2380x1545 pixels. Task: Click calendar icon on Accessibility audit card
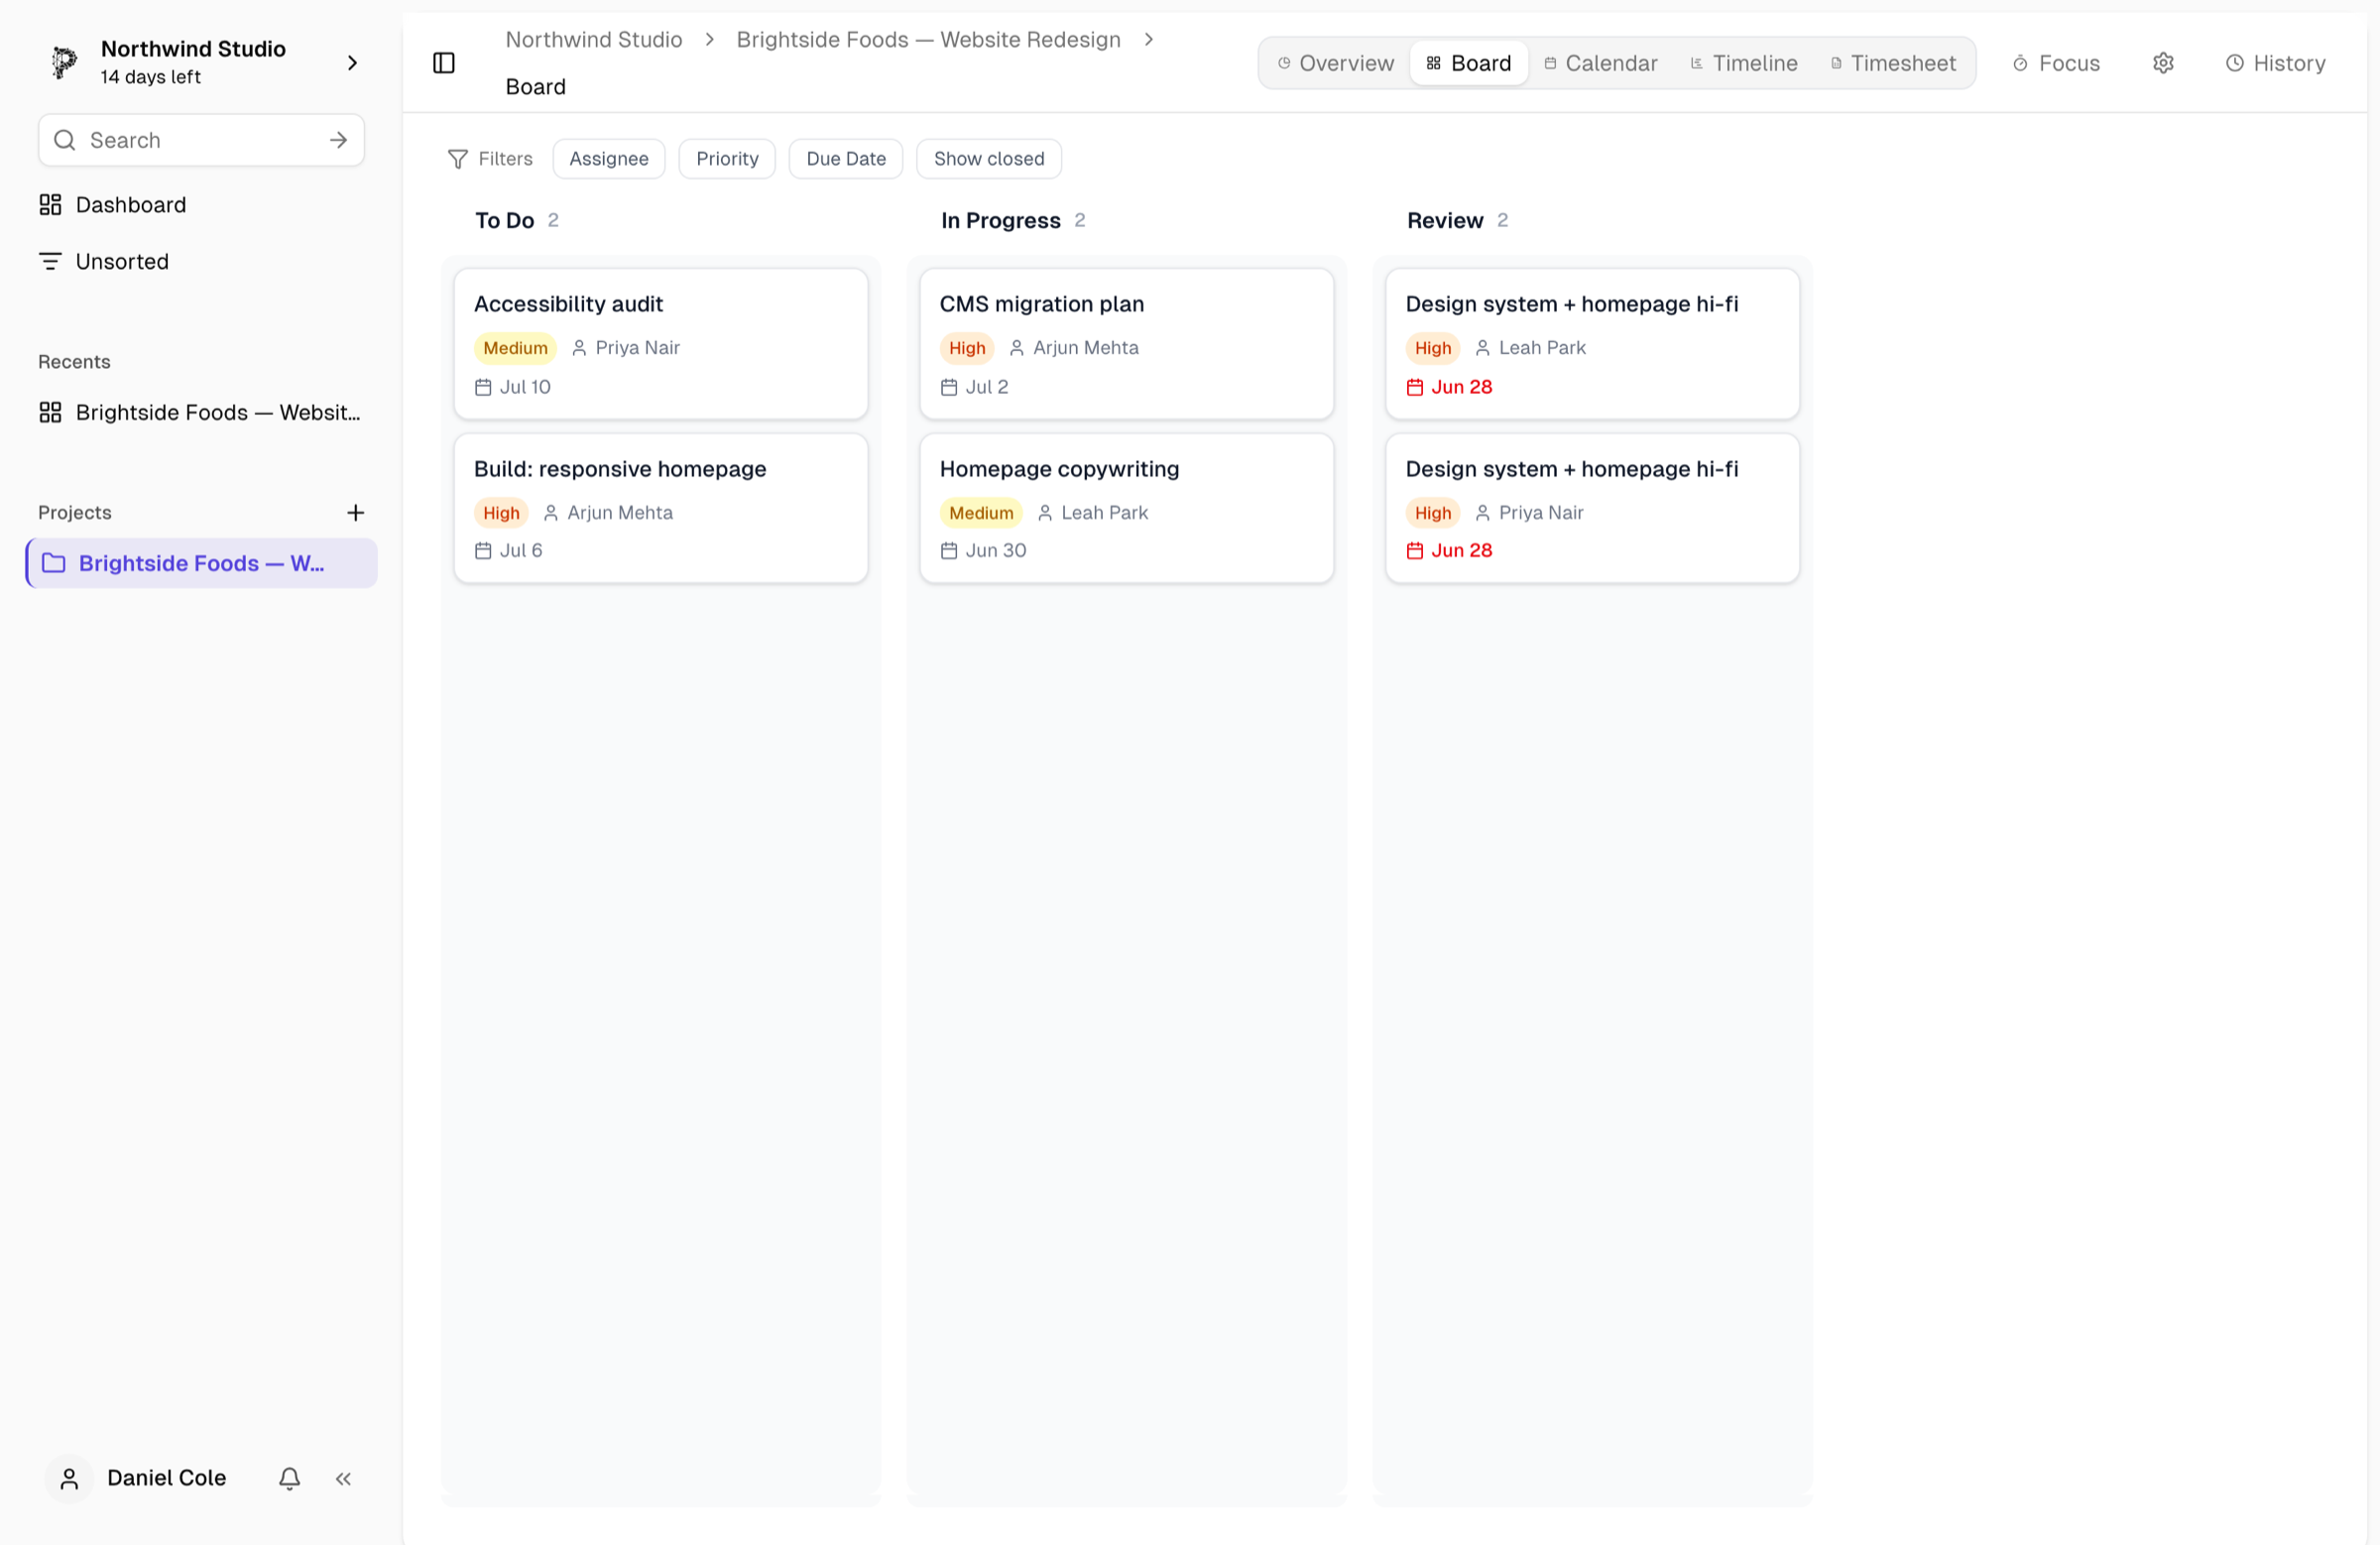(483, 387)
